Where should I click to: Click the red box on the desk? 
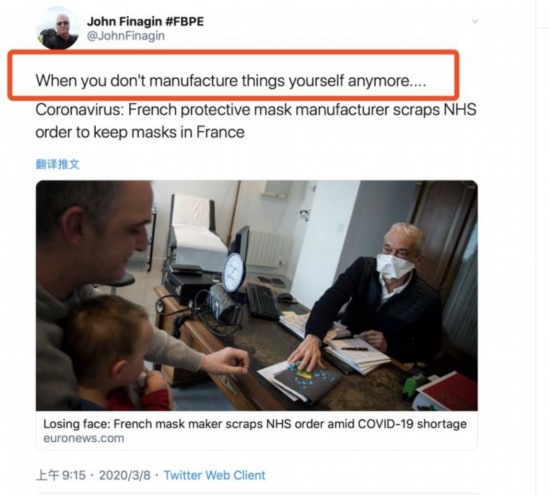[x=447, y=391]
